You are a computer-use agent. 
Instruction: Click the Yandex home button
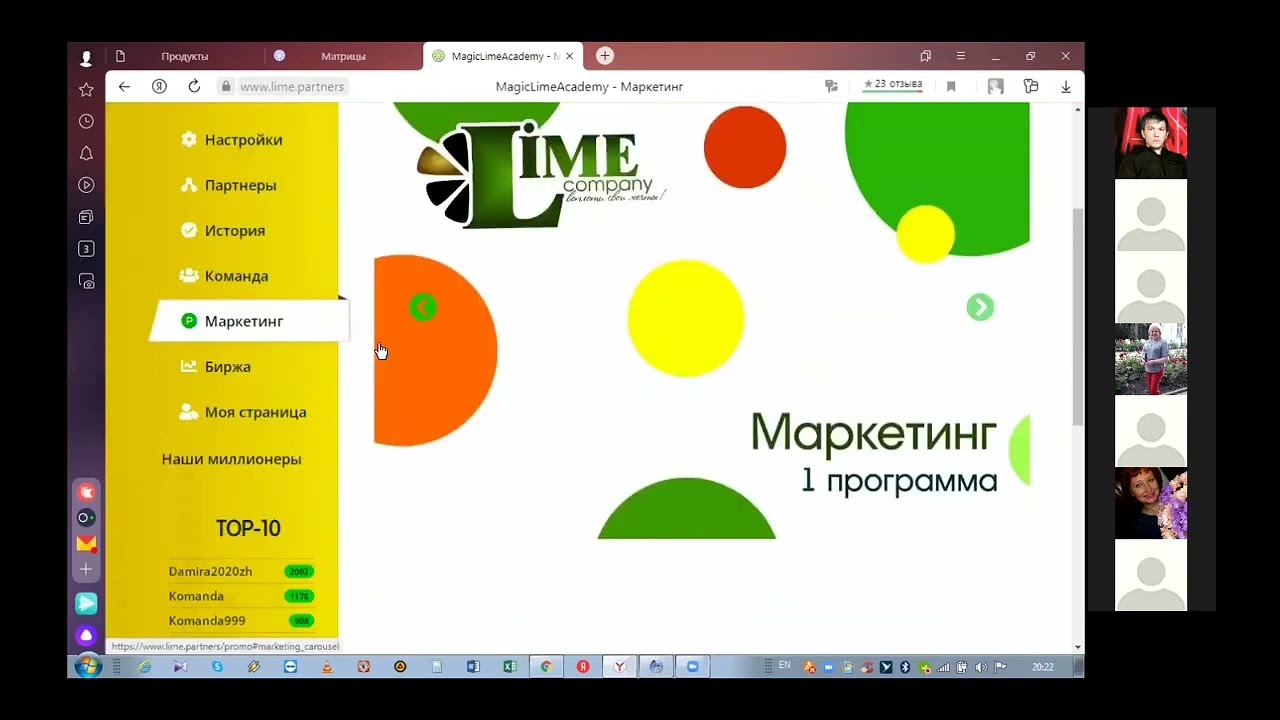[x=159, y=87]
